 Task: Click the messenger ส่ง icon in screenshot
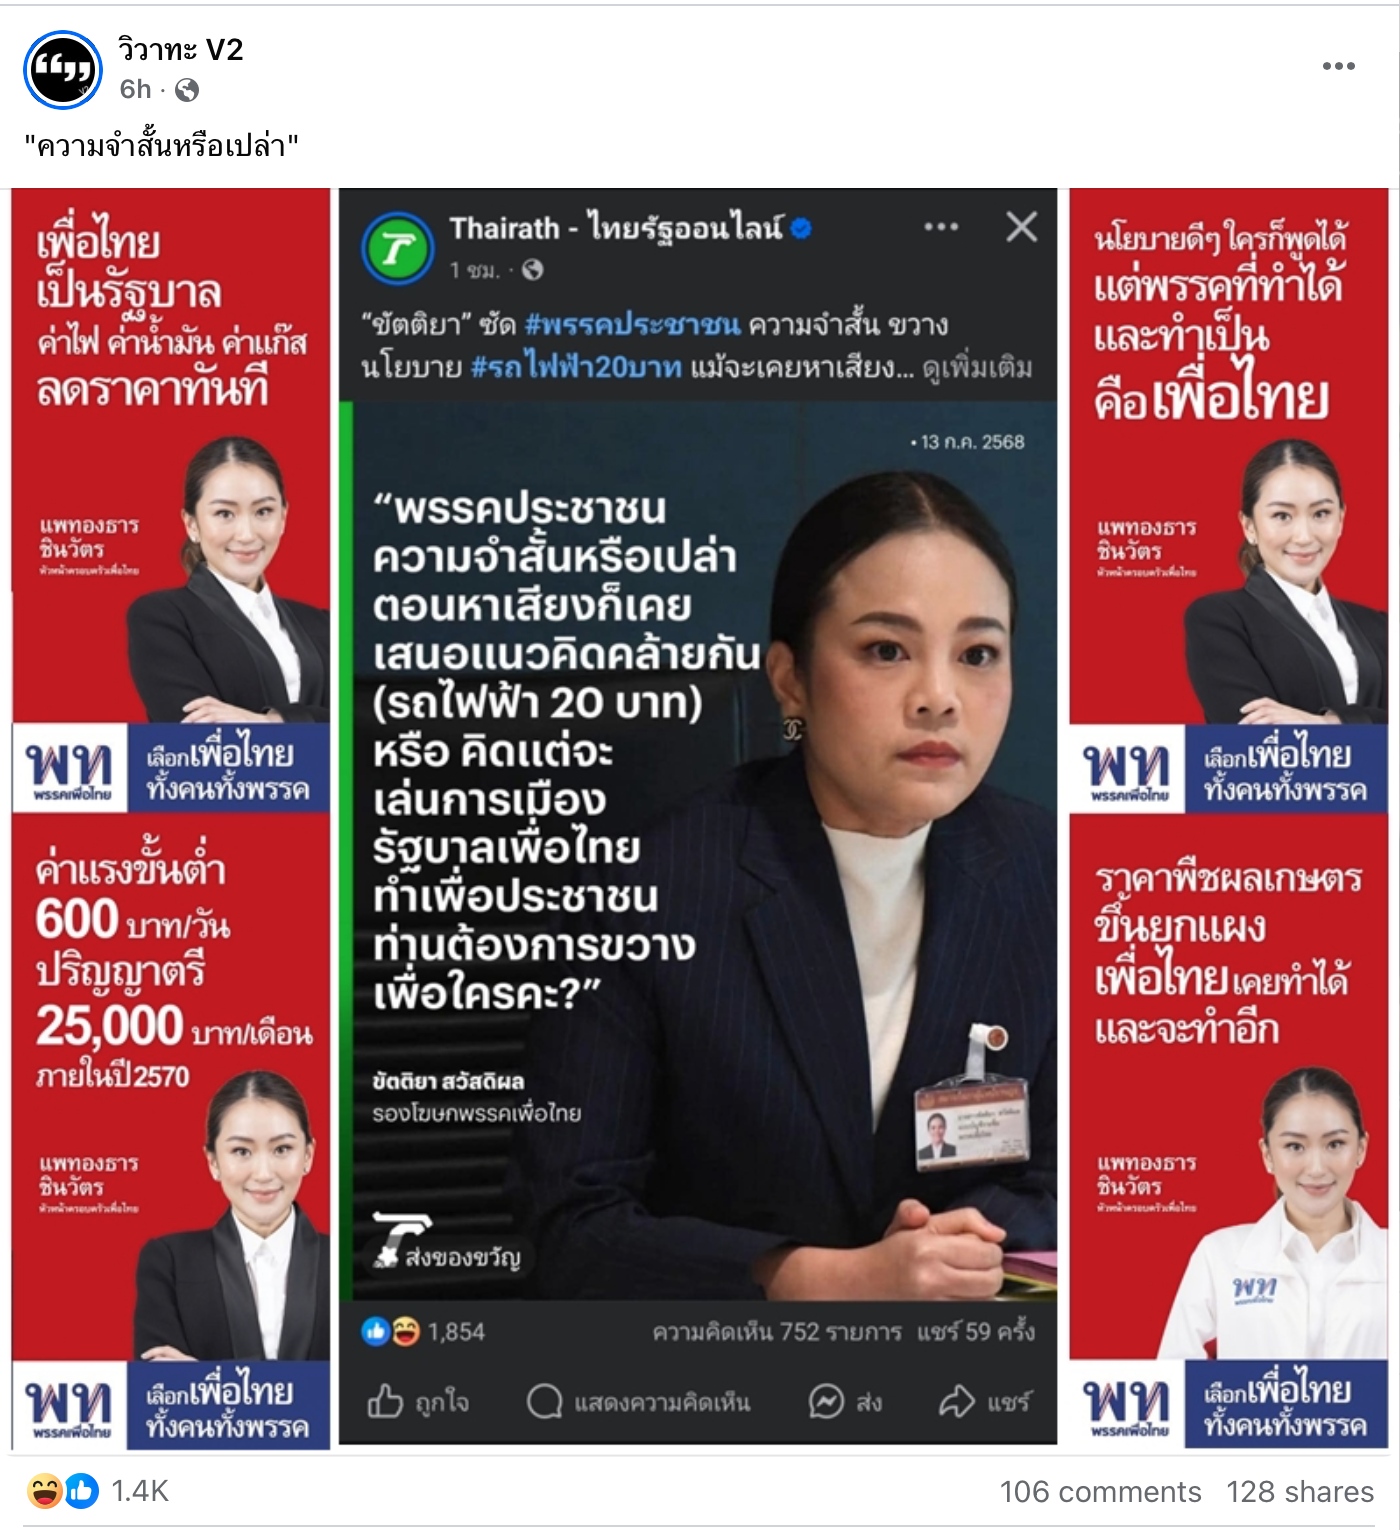coord(826,1401)
